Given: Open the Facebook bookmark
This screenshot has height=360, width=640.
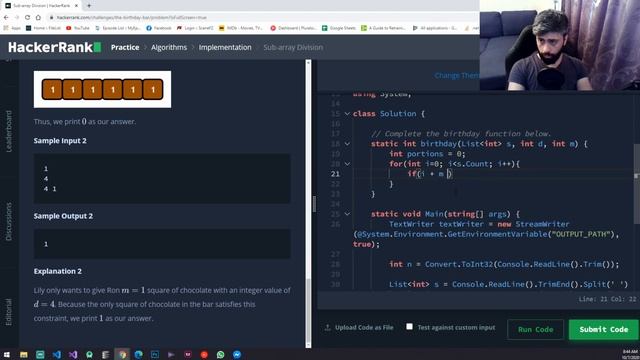Looking at the screenshot, I should click(x=159, y=28).
